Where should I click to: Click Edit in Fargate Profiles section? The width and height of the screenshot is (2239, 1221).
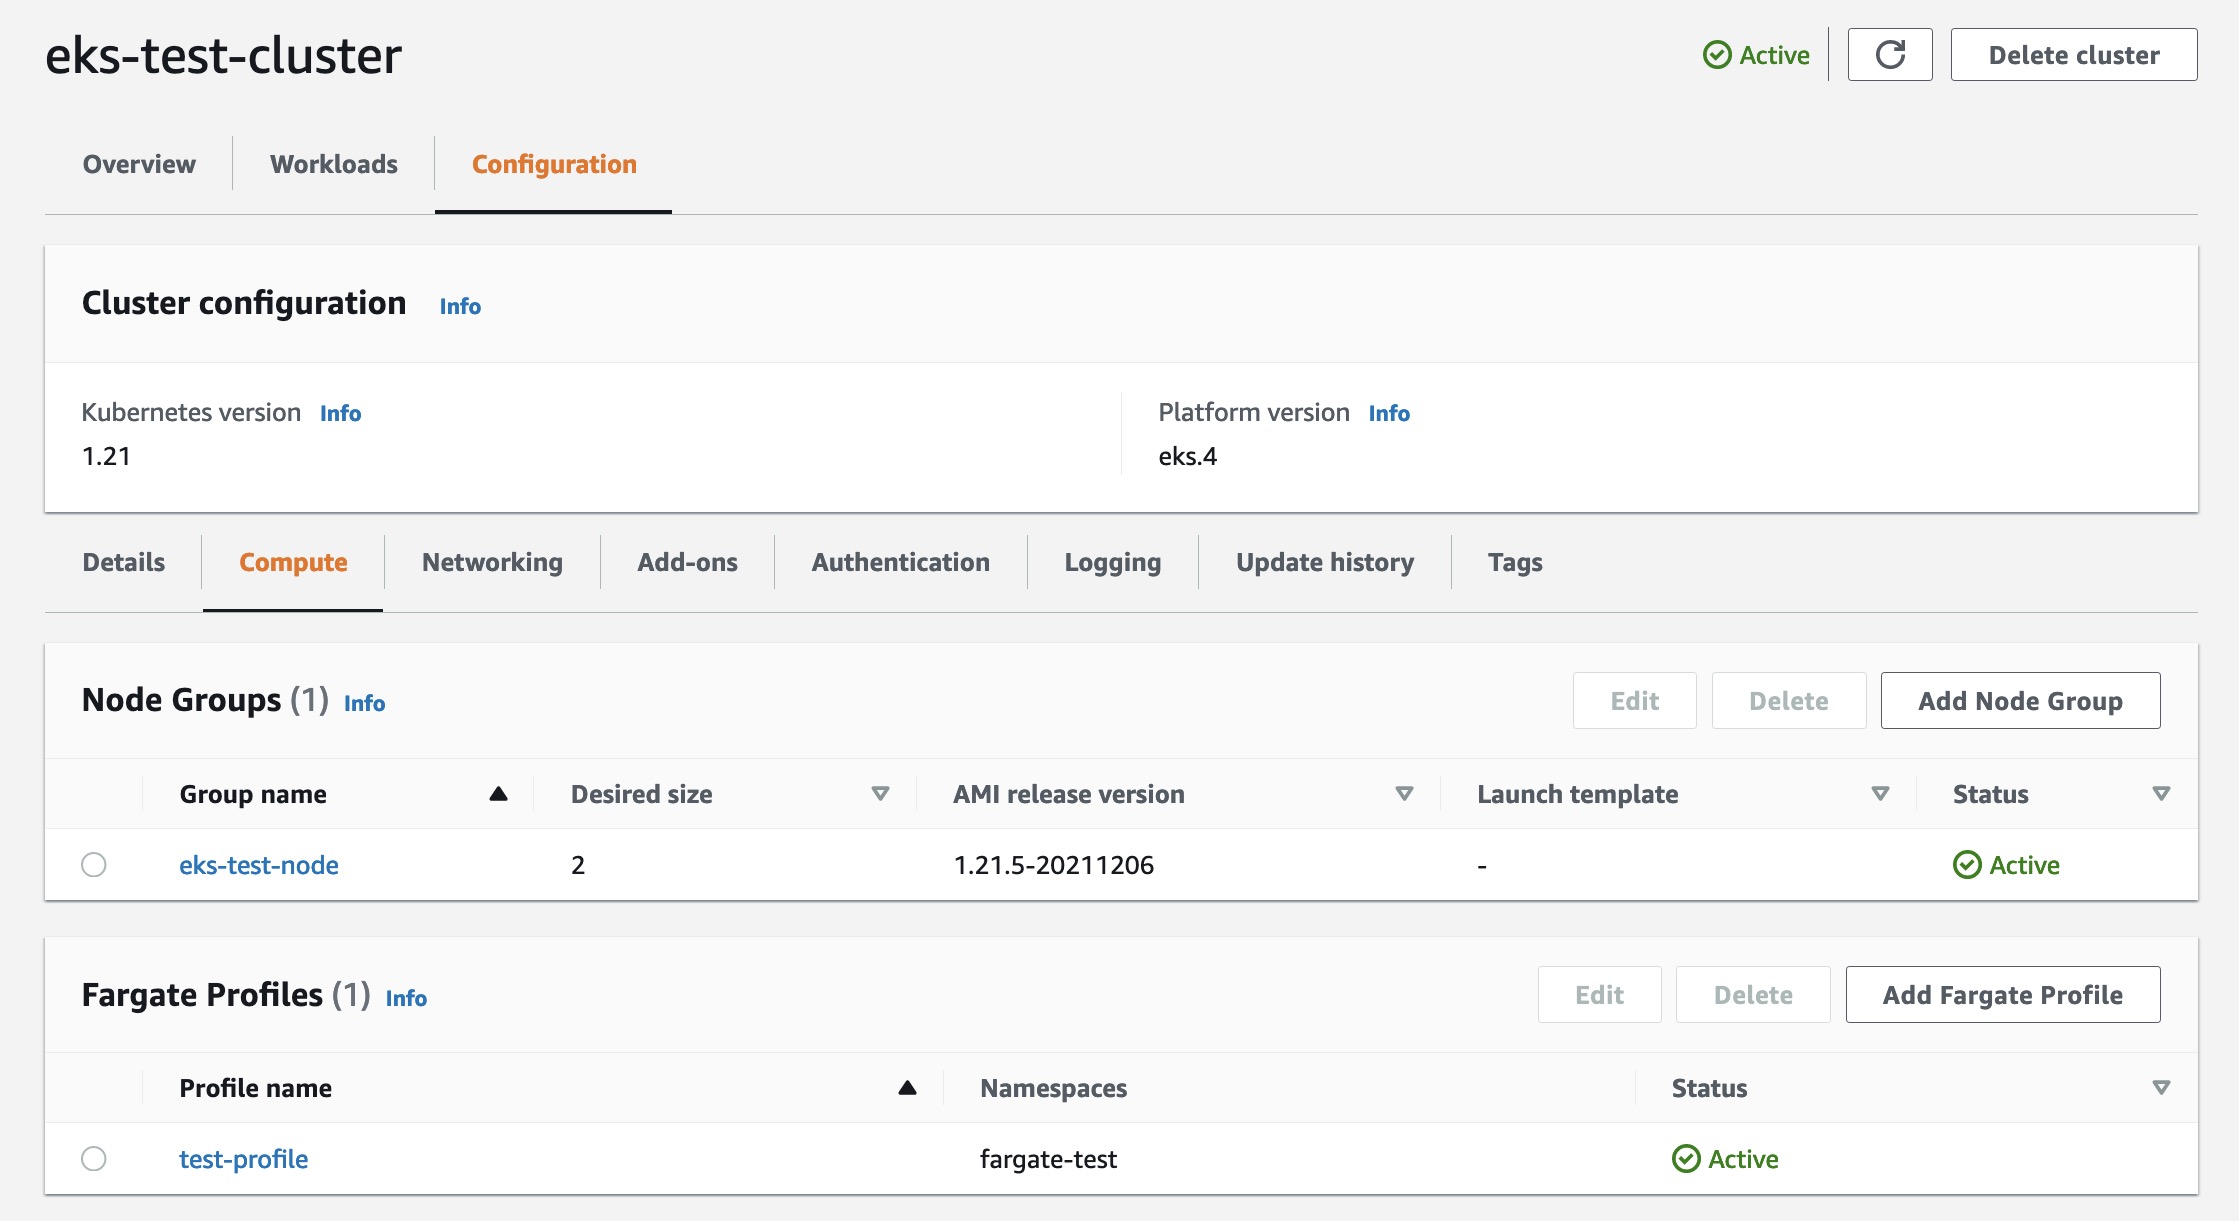1599,995
